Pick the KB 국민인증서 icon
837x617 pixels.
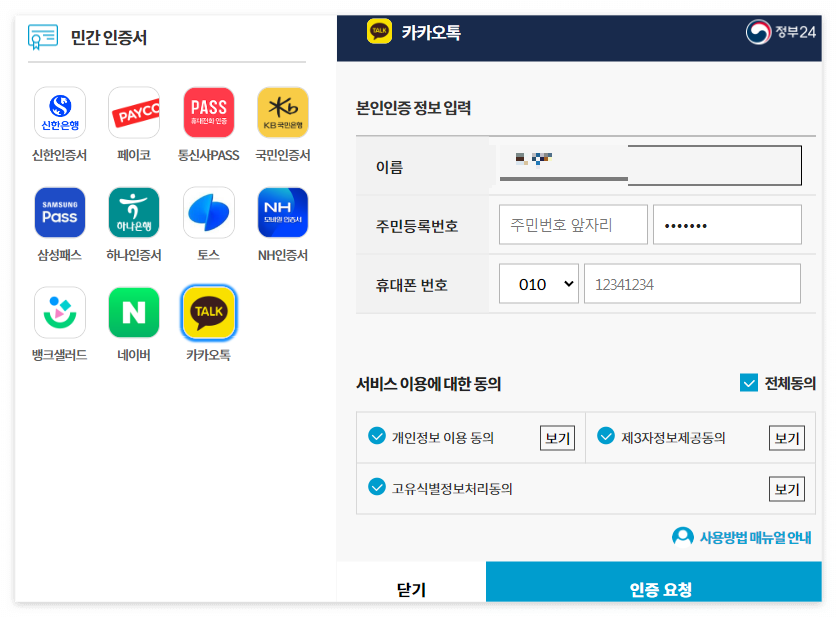pyautogui.click(x=283, y=113)
